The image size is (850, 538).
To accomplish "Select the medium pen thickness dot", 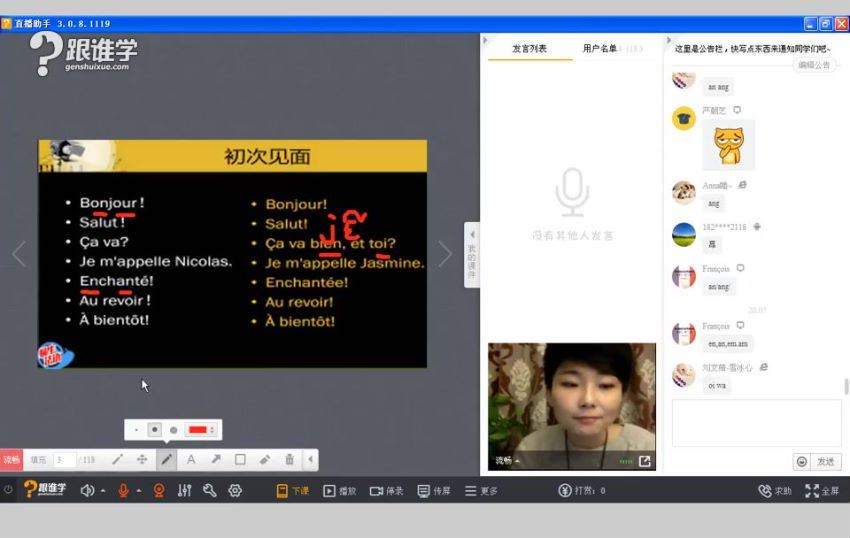I will (155, 430).
